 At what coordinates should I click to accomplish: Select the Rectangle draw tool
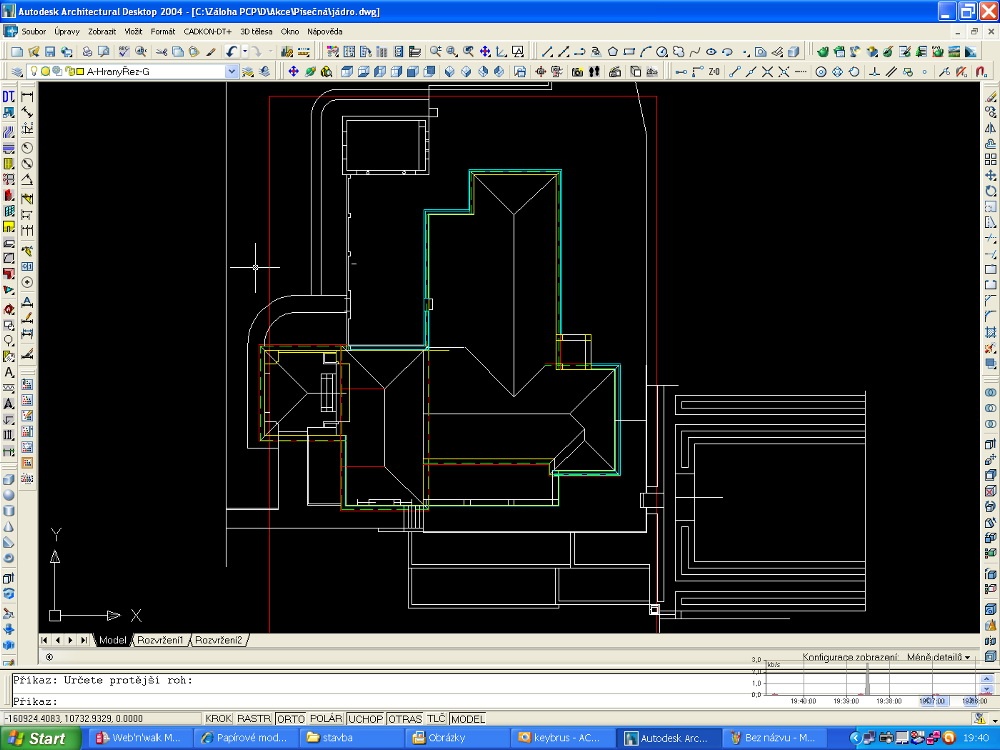(629, 52)
